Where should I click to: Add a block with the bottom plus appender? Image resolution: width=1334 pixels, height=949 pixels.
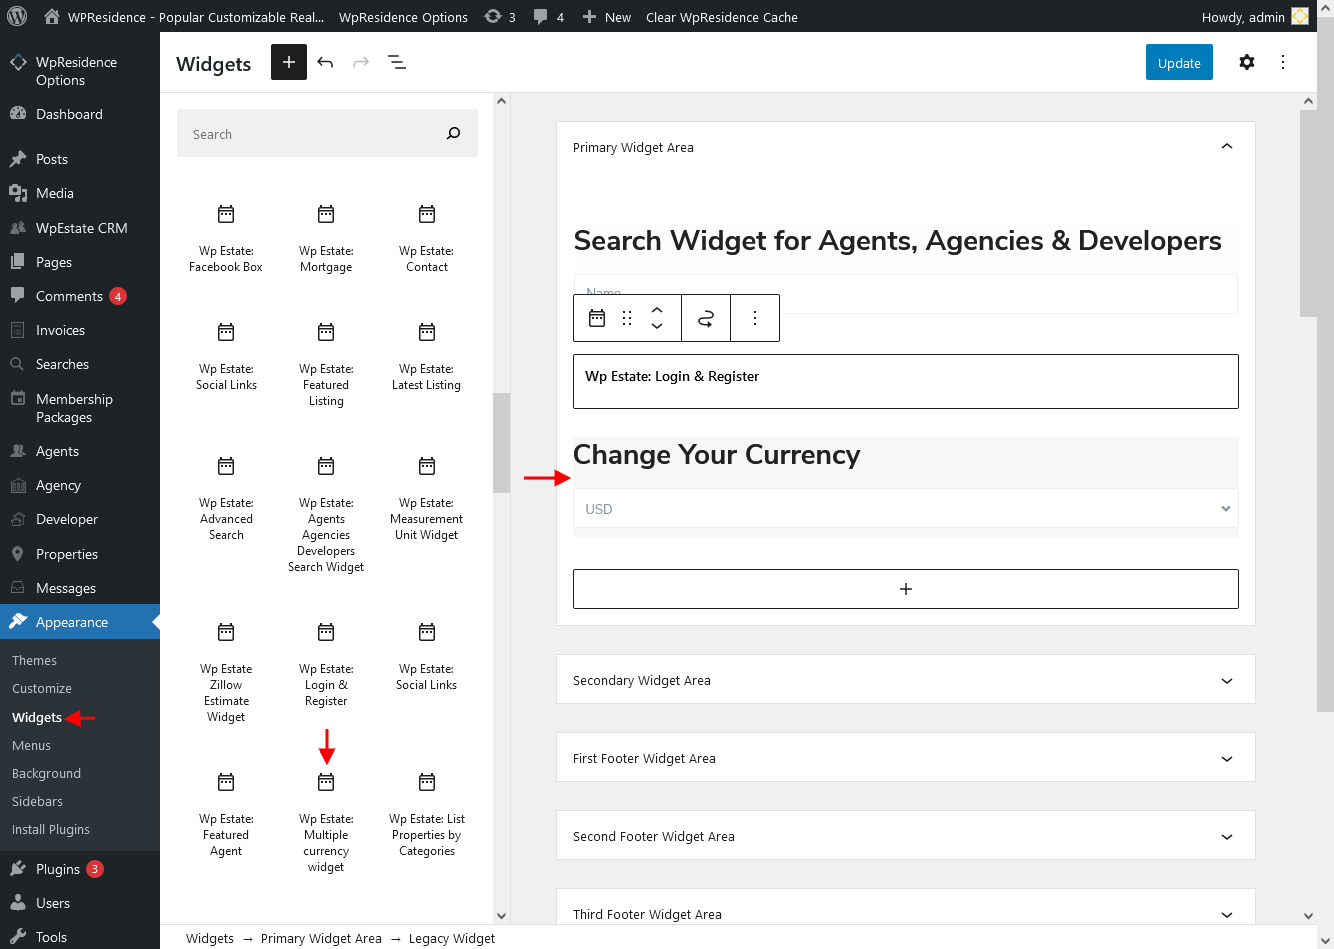[x=906, y=589]
